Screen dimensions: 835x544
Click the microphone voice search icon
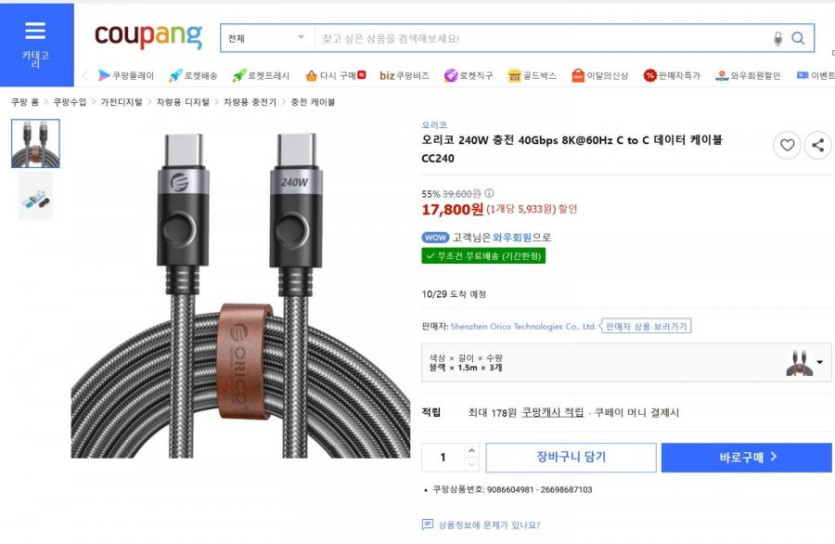click(x=778, y=39)
